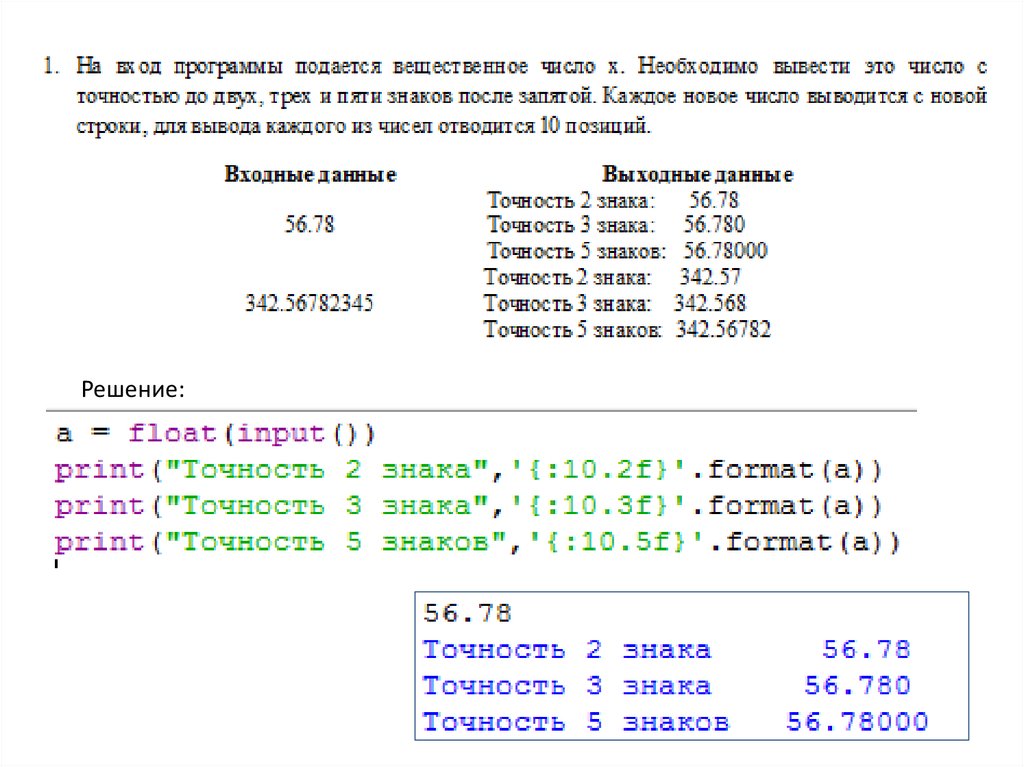The height and width of the screenshot is (767, 1024).
Task: Click the expected output value 342.57
Action: coord(710,277)
